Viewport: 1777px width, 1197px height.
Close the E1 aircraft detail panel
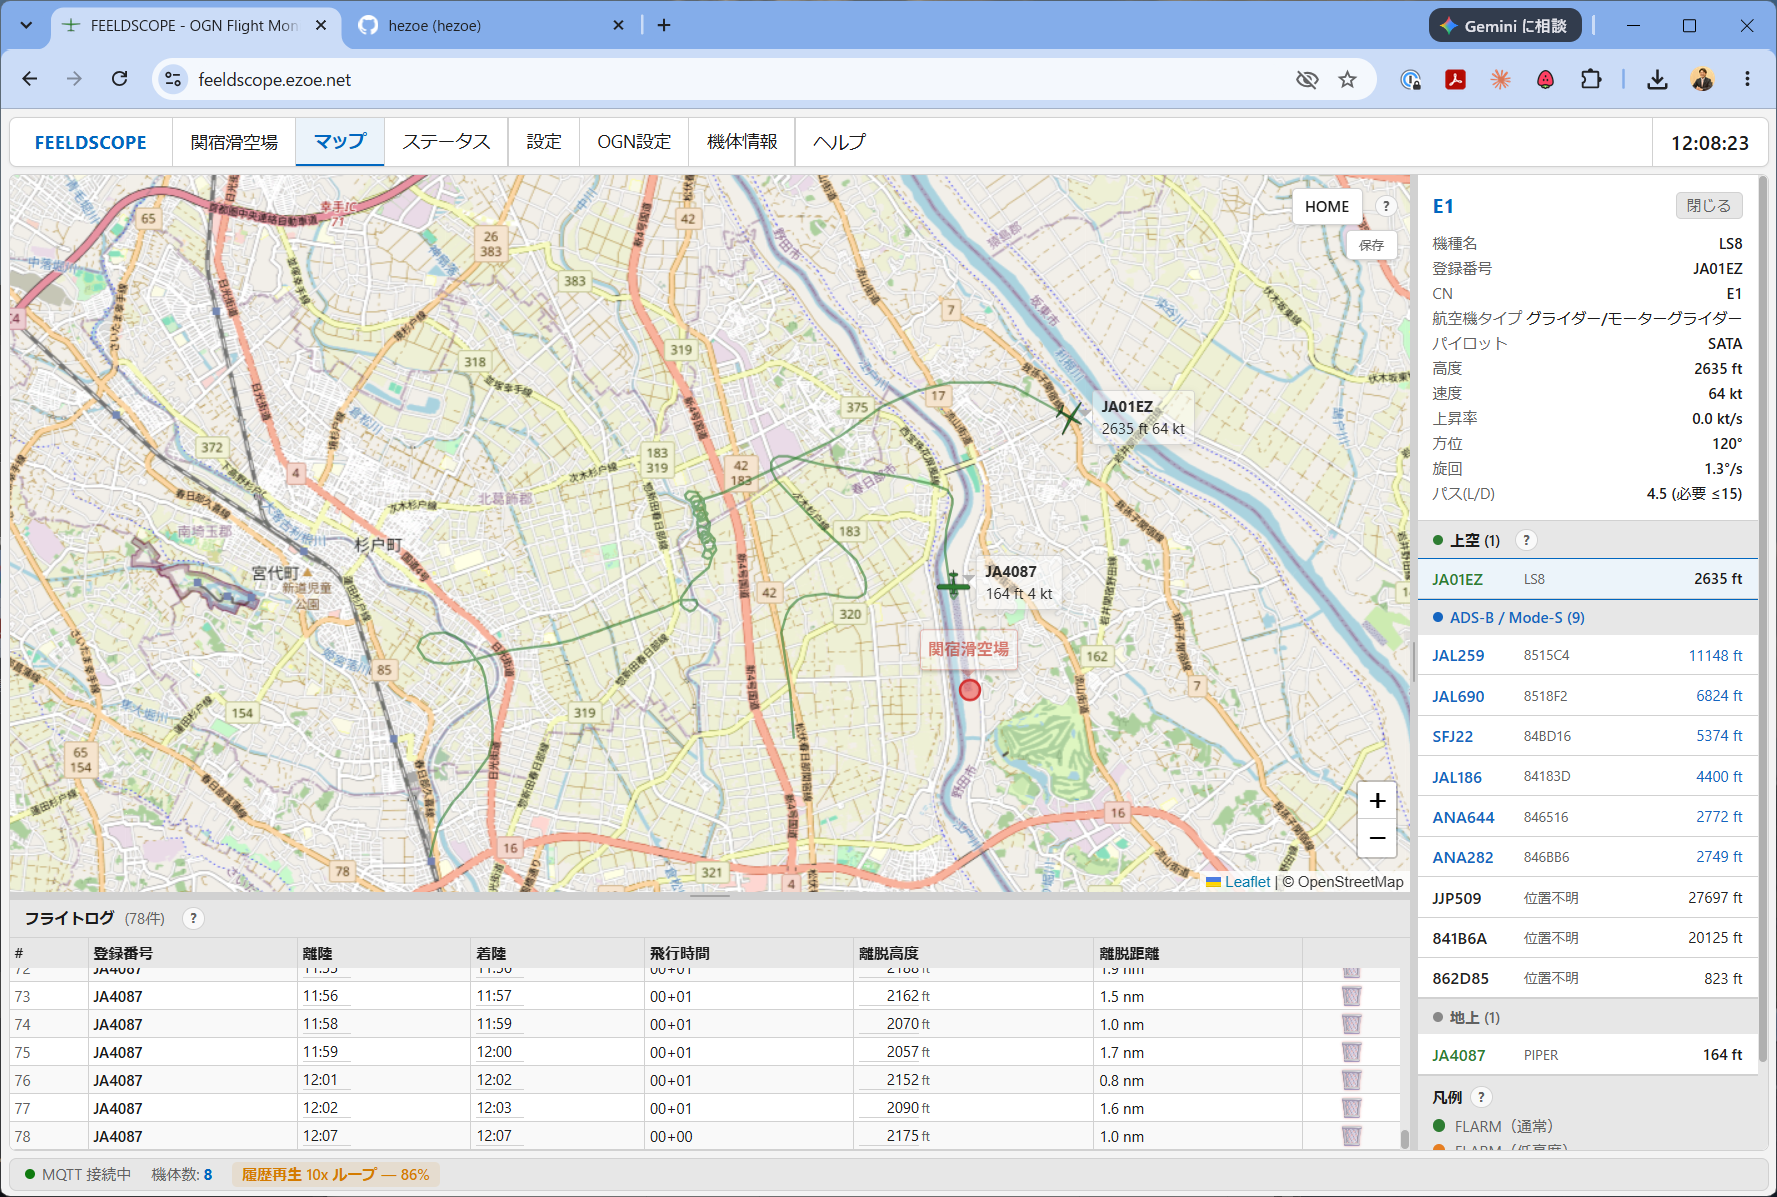click(x=1709, y=206)
